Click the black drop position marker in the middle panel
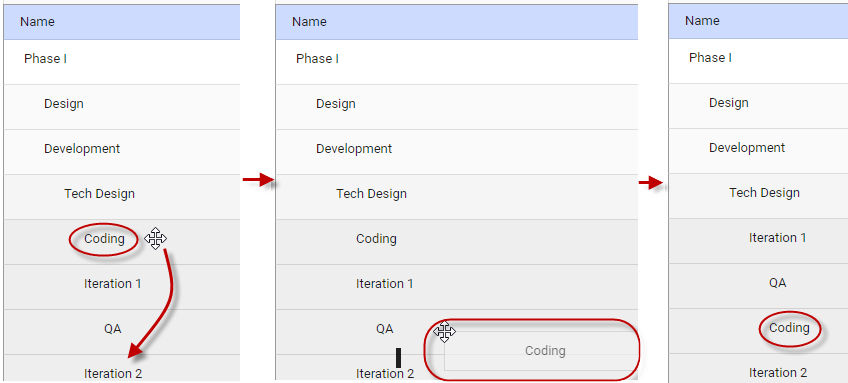The height and width of the screenshot is (383, 848). click(399, 358)
